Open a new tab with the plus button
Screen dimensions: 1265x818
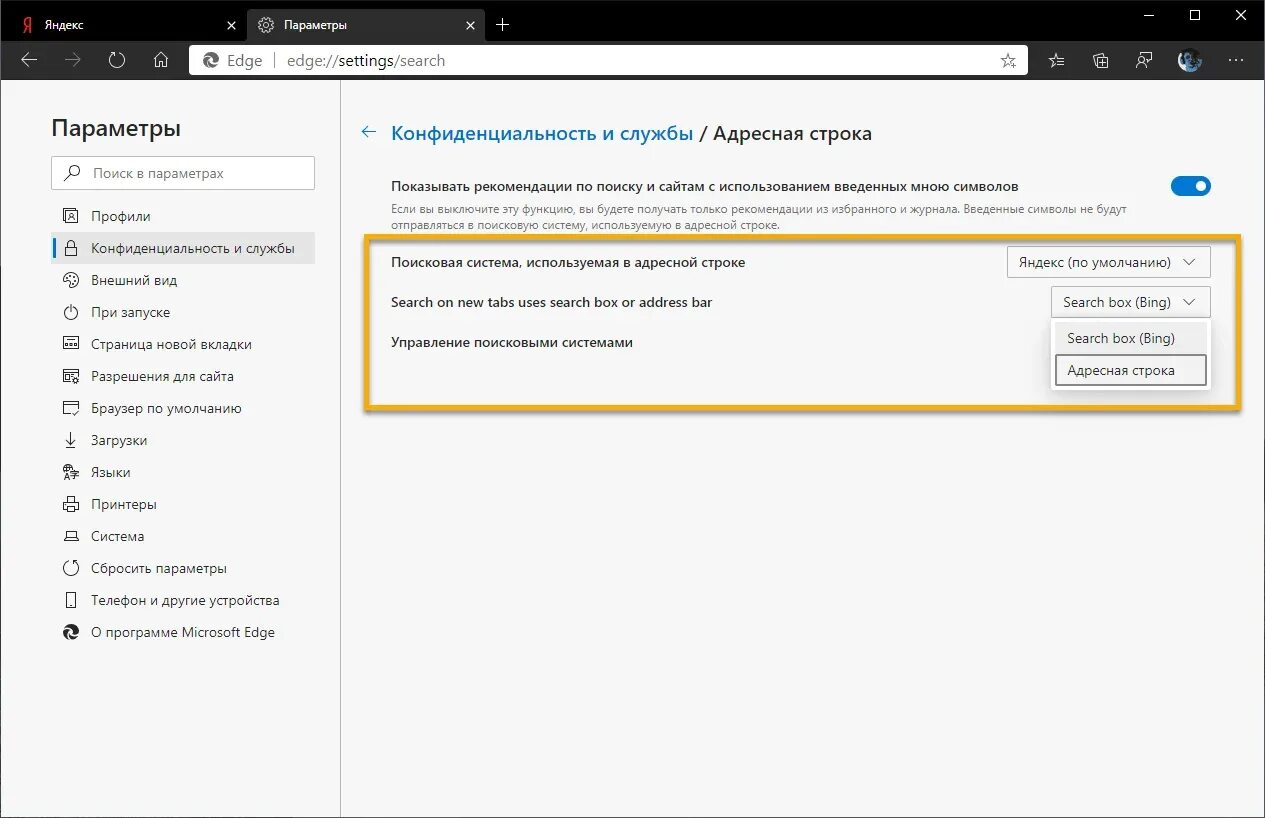tap(502, 24)
